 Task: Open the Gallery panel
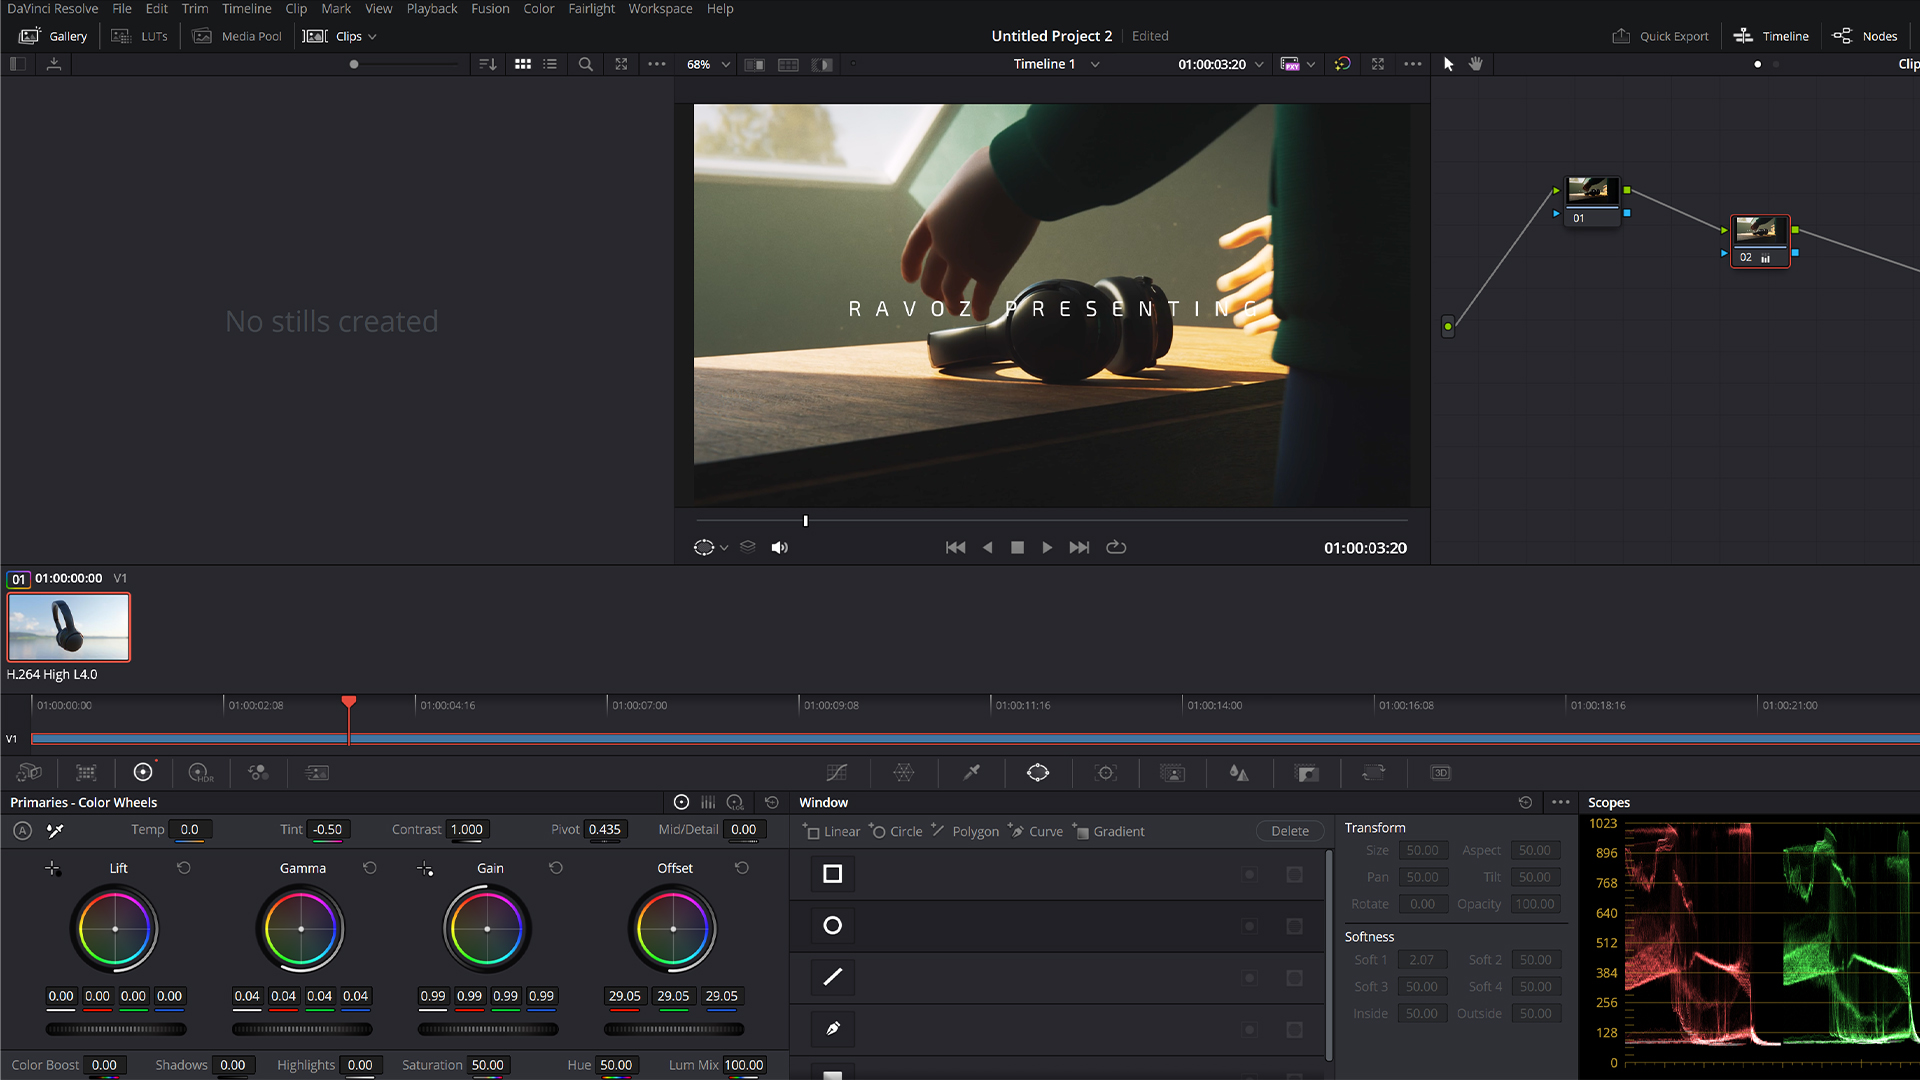pos(54,36)
